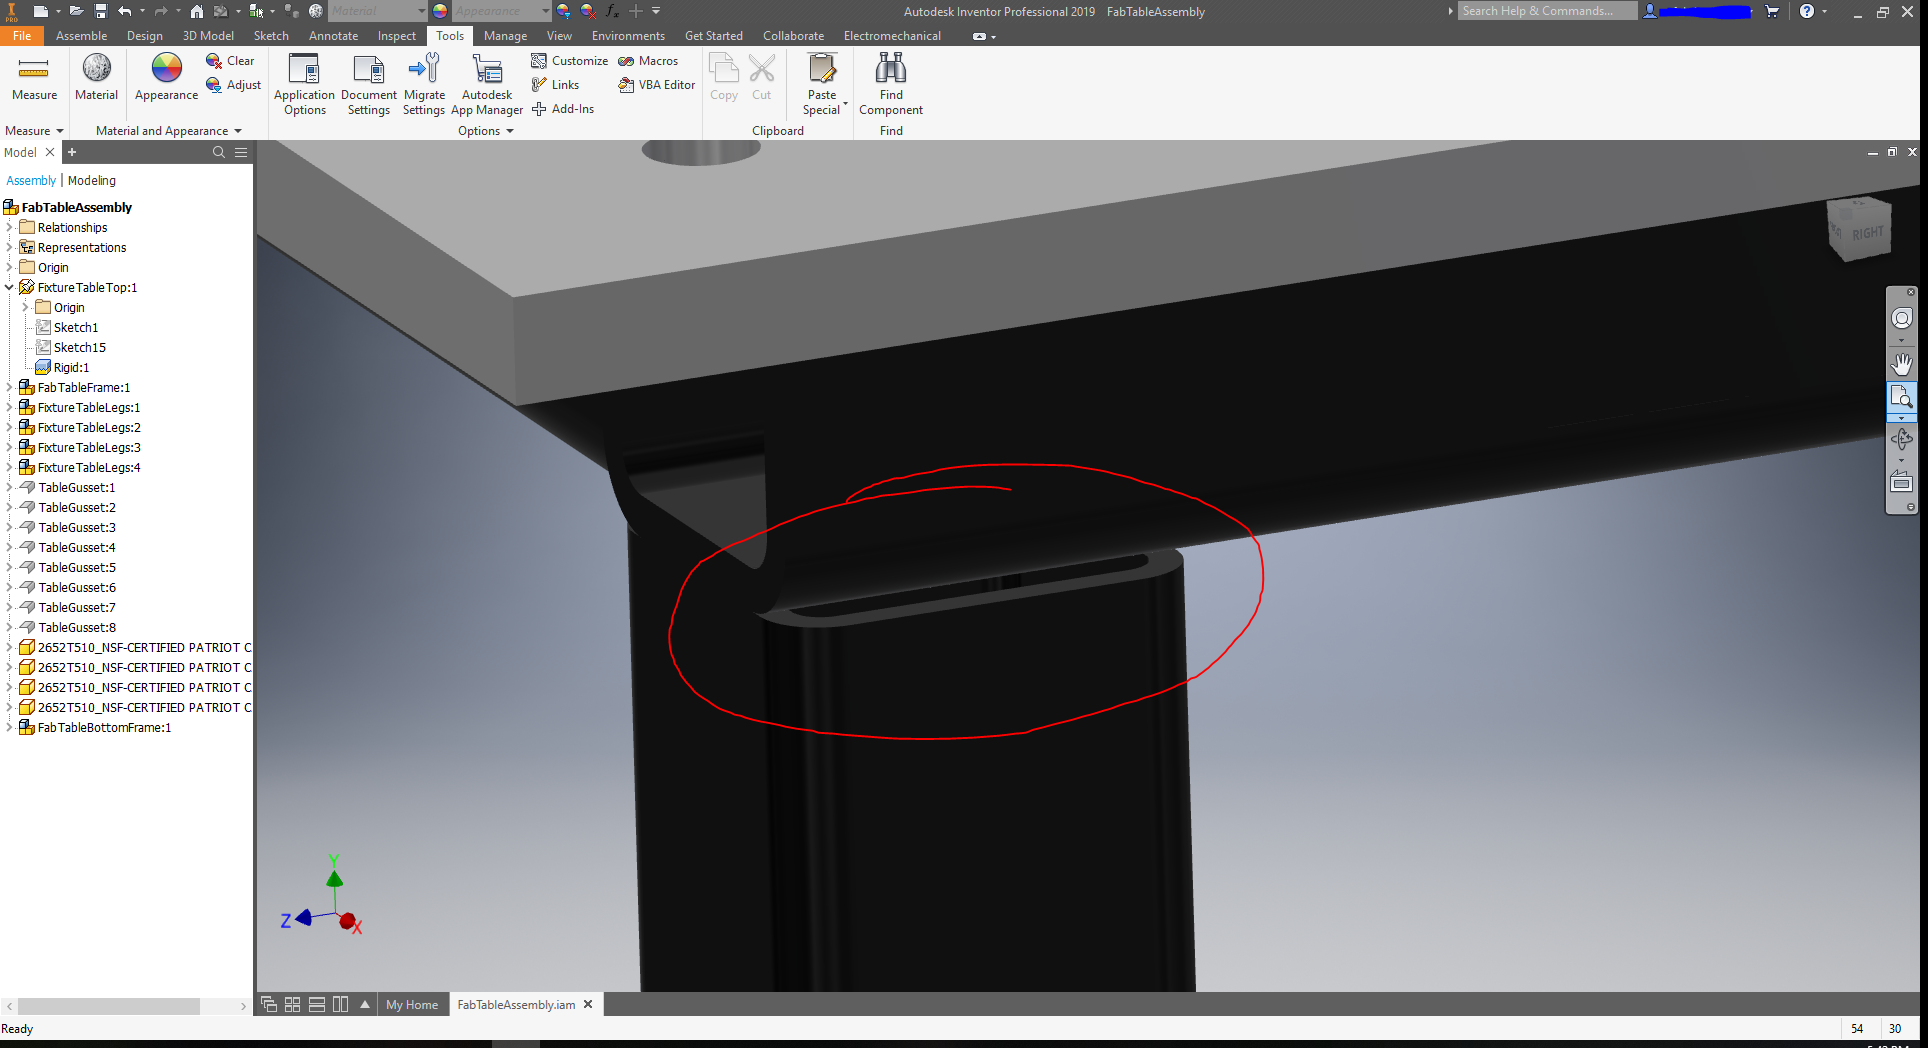Switch to the Inspect ribbon tab
Viewport: 1928px width, 1048px height.
pyautogui.click(x=396, y=35)
